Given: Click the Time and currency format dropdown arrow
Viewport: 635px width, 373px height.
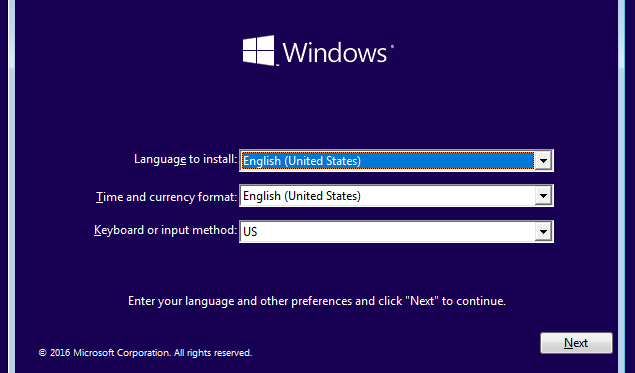Looking at the screenshot, I should (543, 196).
